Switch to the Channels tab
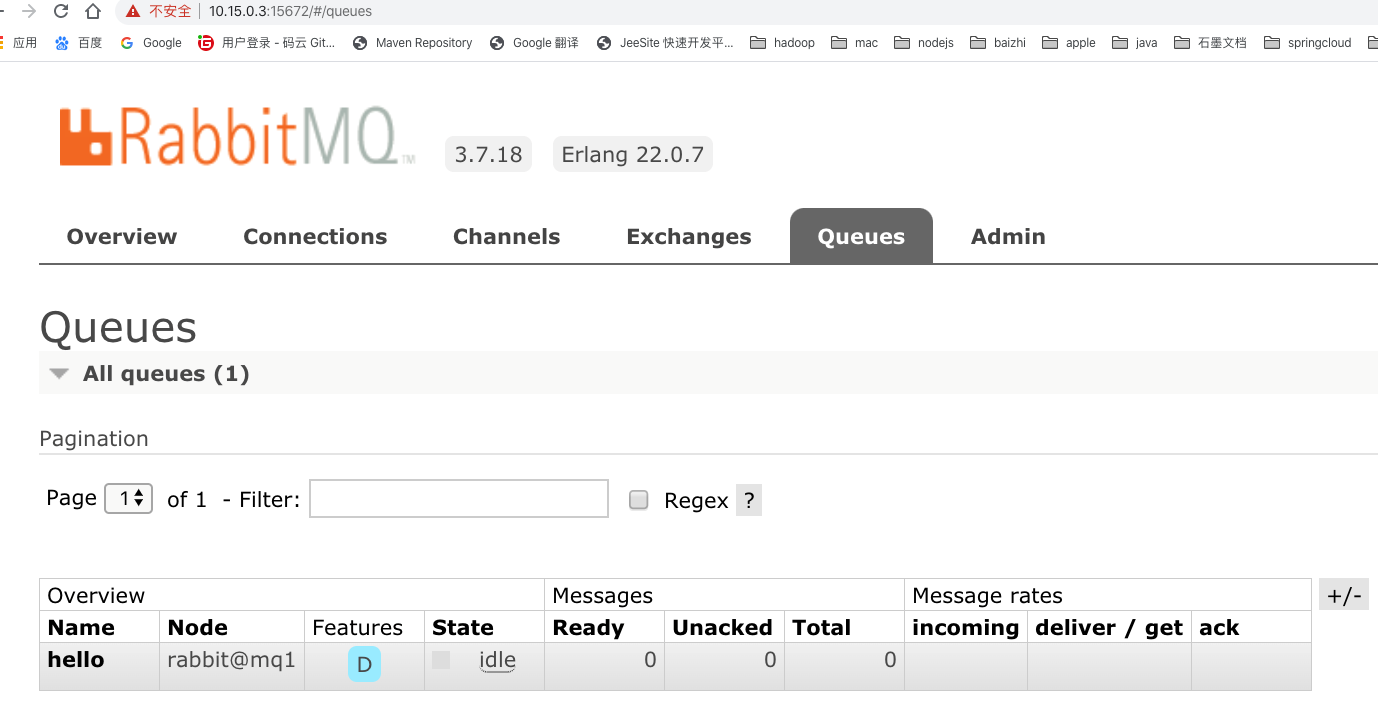This screenshot has width=1378, height=707. coord(507,237)
